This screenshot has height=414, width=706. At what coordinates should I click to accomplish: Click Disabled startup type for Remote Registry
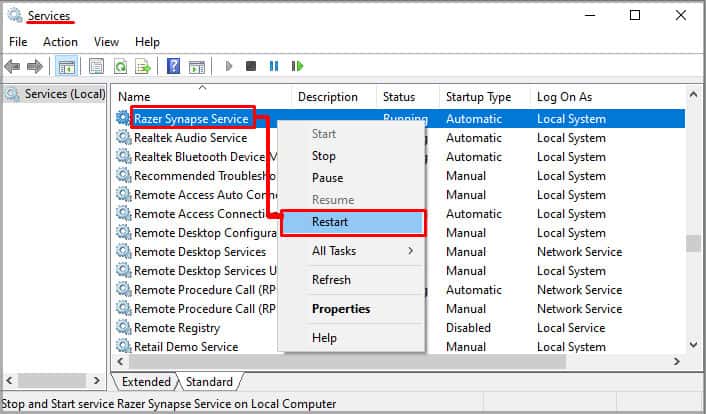[x=468, y=328]
